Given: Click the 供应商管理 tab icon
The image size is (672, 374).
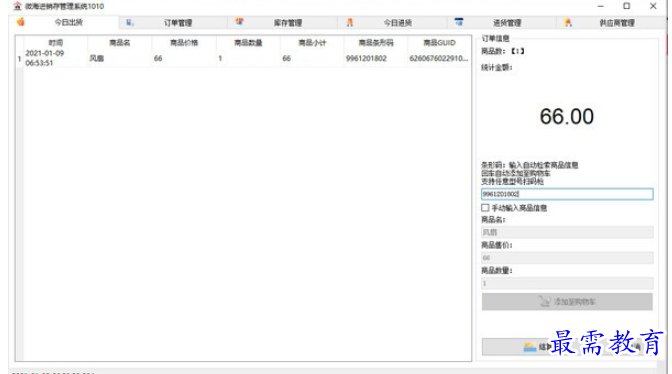Looking at the screenshot, I should click(x=568, y=22).
